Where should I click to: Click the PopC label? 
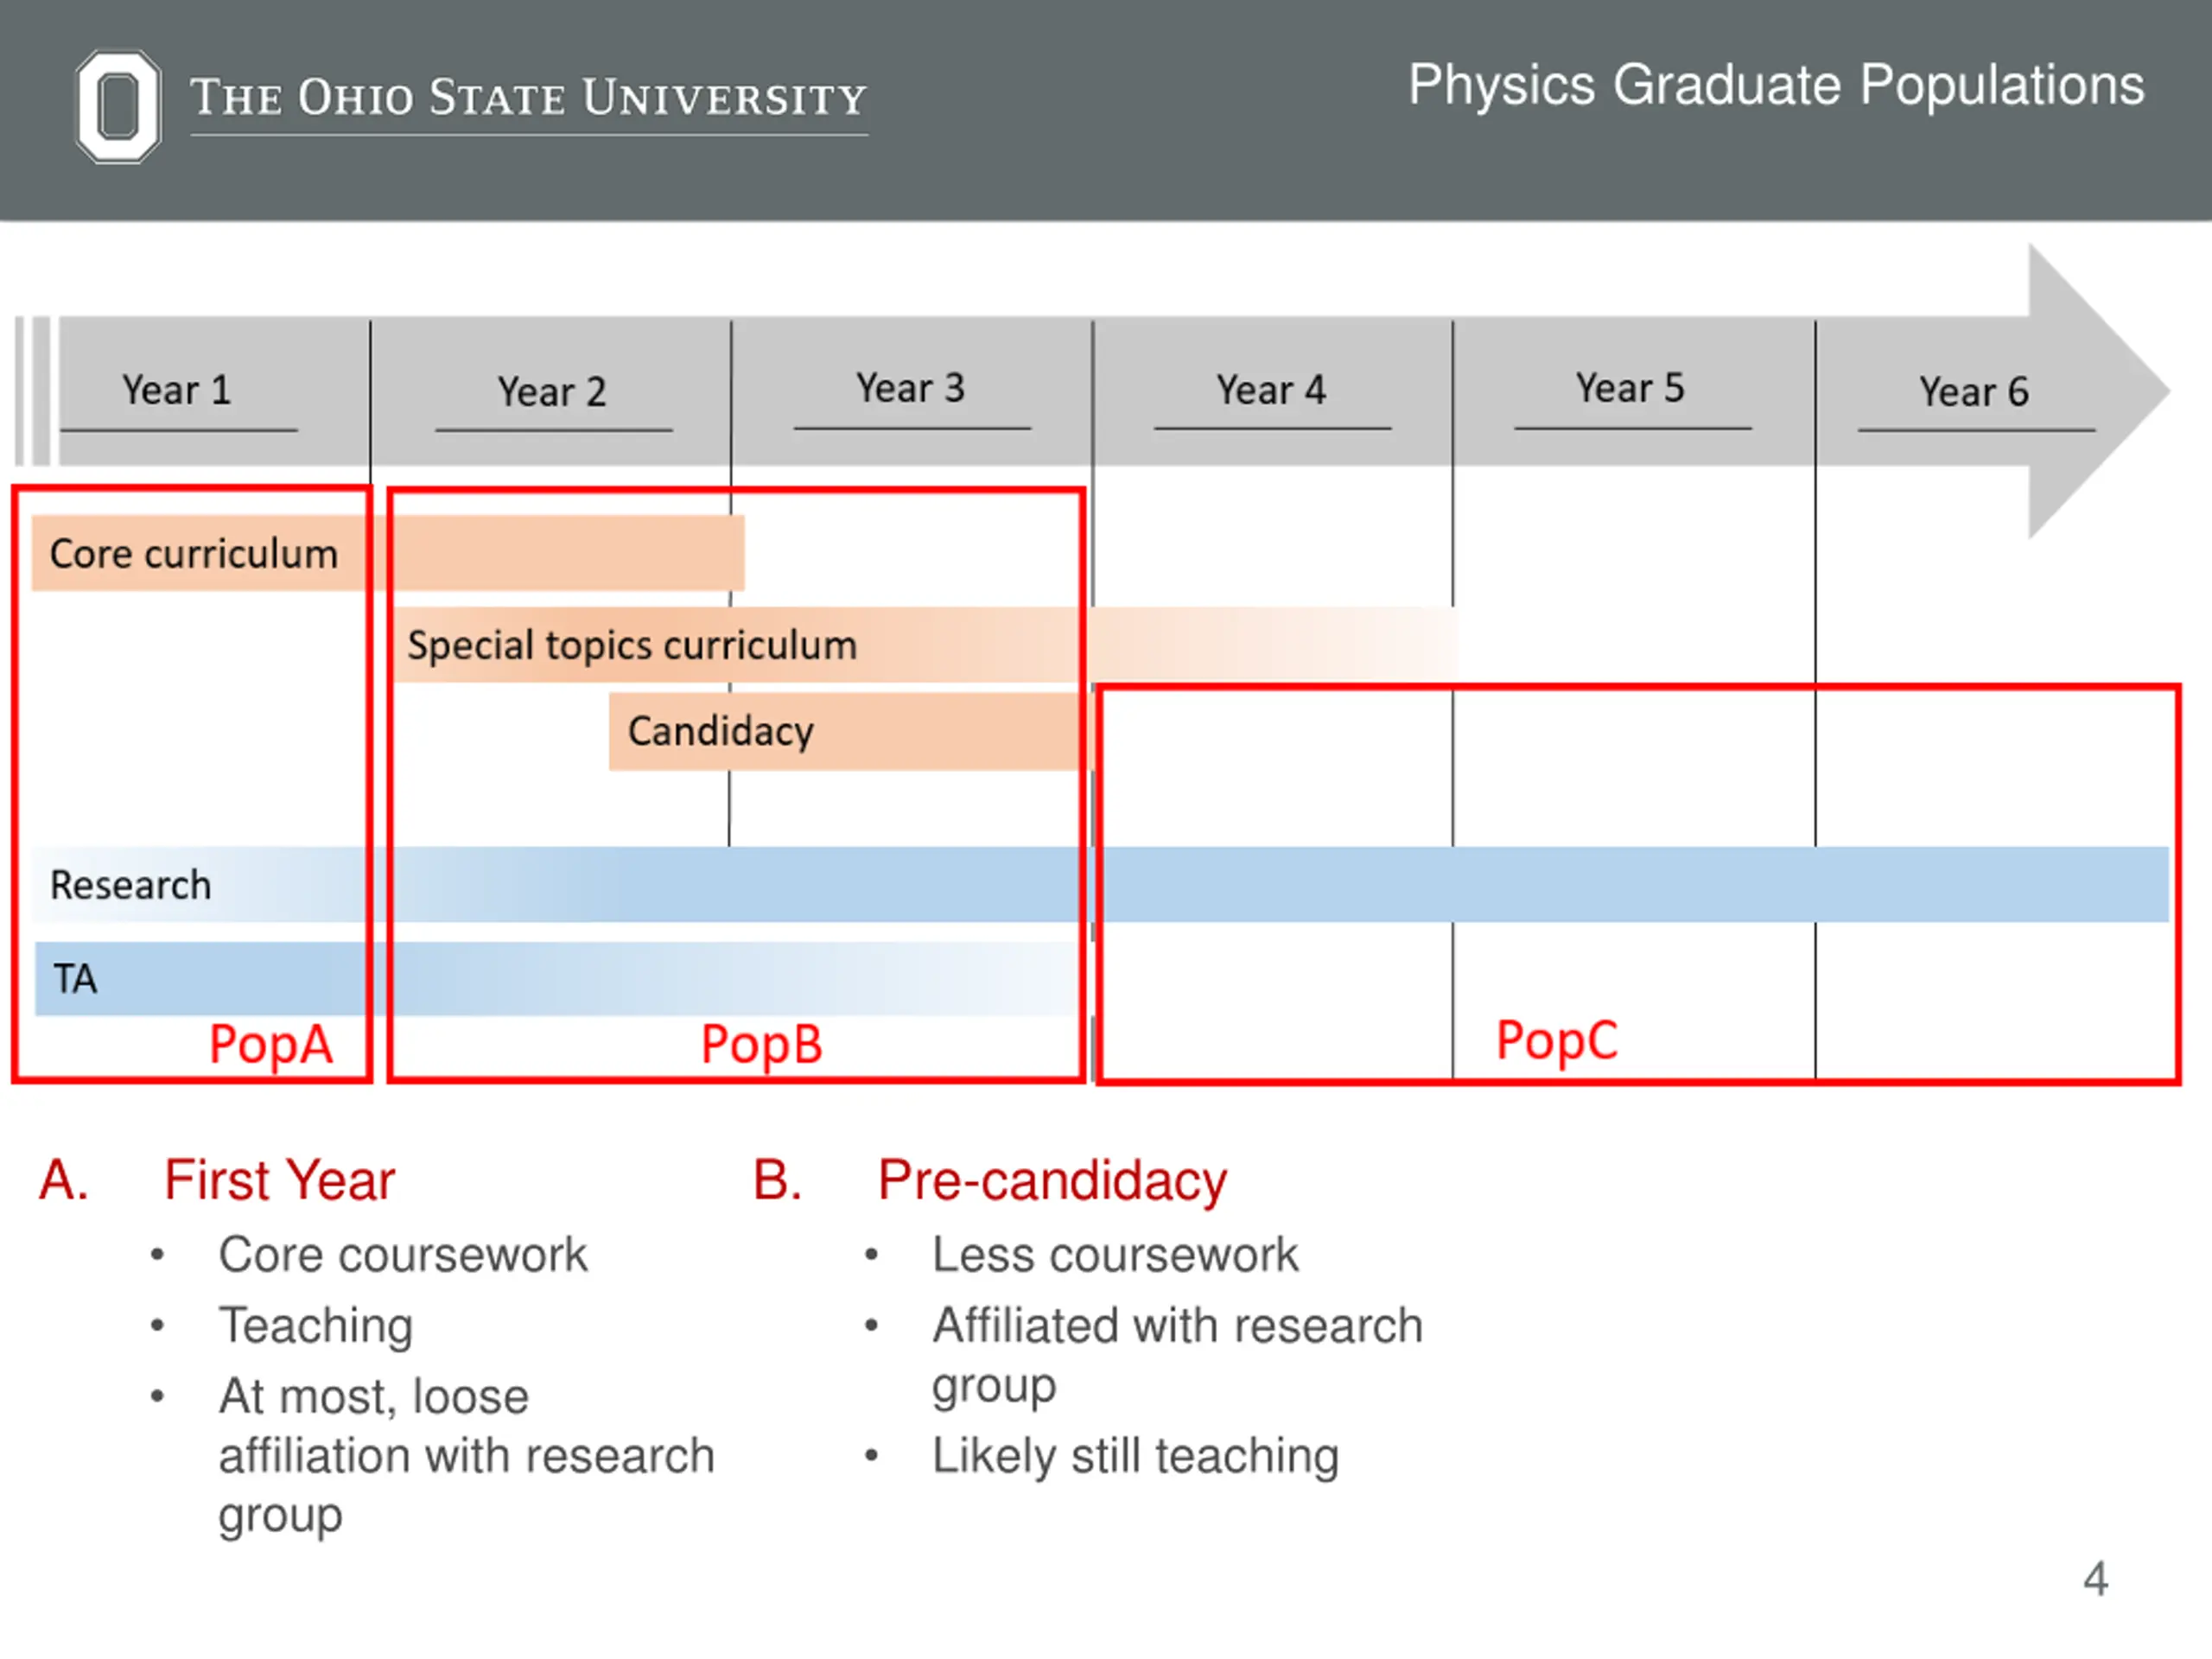(x=1557, y=1041)
